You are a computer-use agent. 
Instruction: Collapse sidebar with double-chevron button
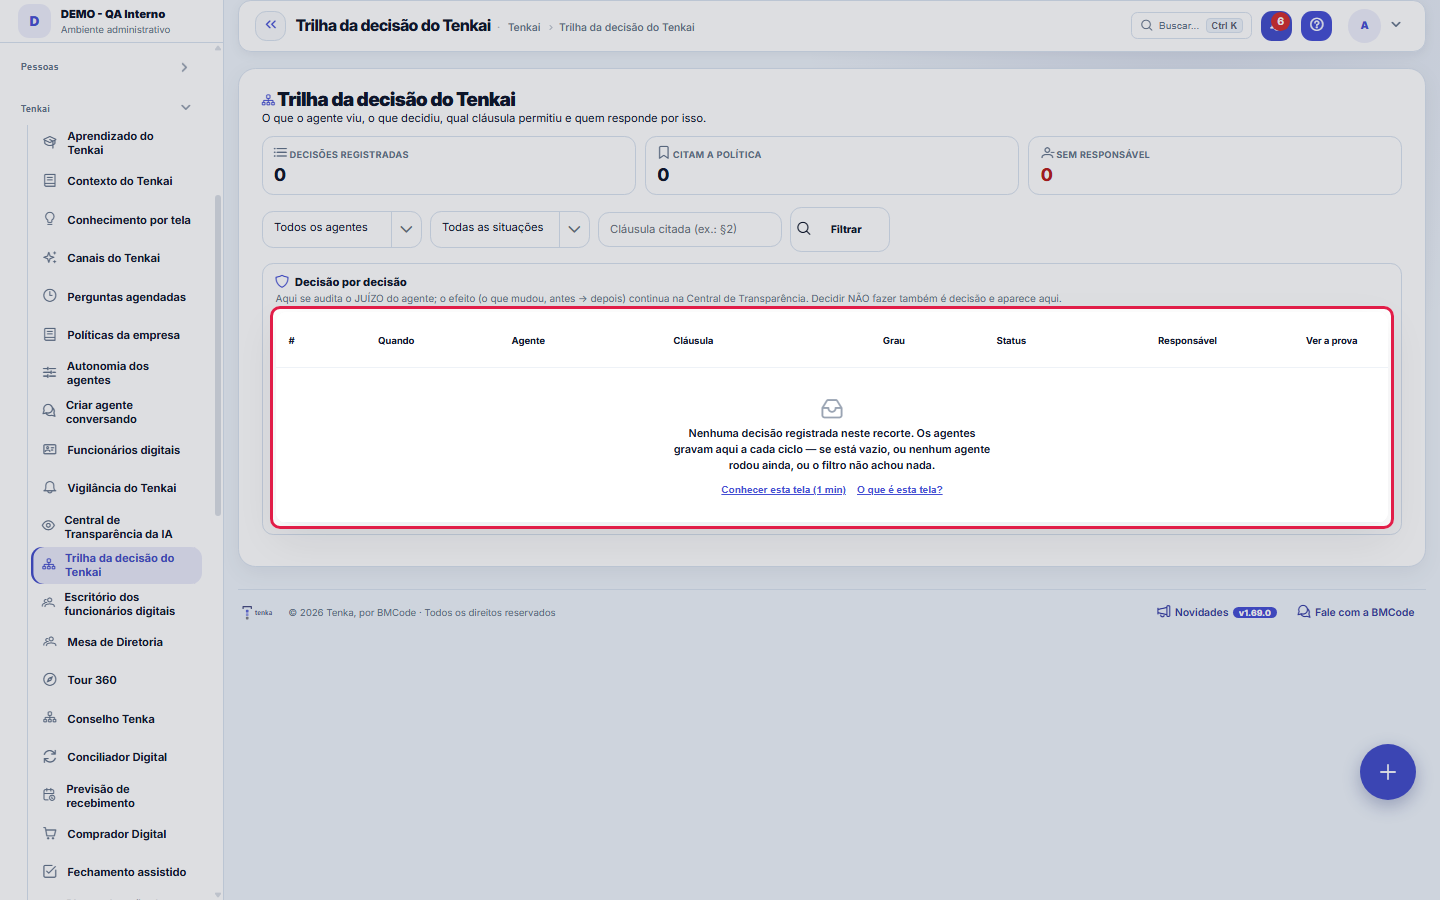coord(271,26)
